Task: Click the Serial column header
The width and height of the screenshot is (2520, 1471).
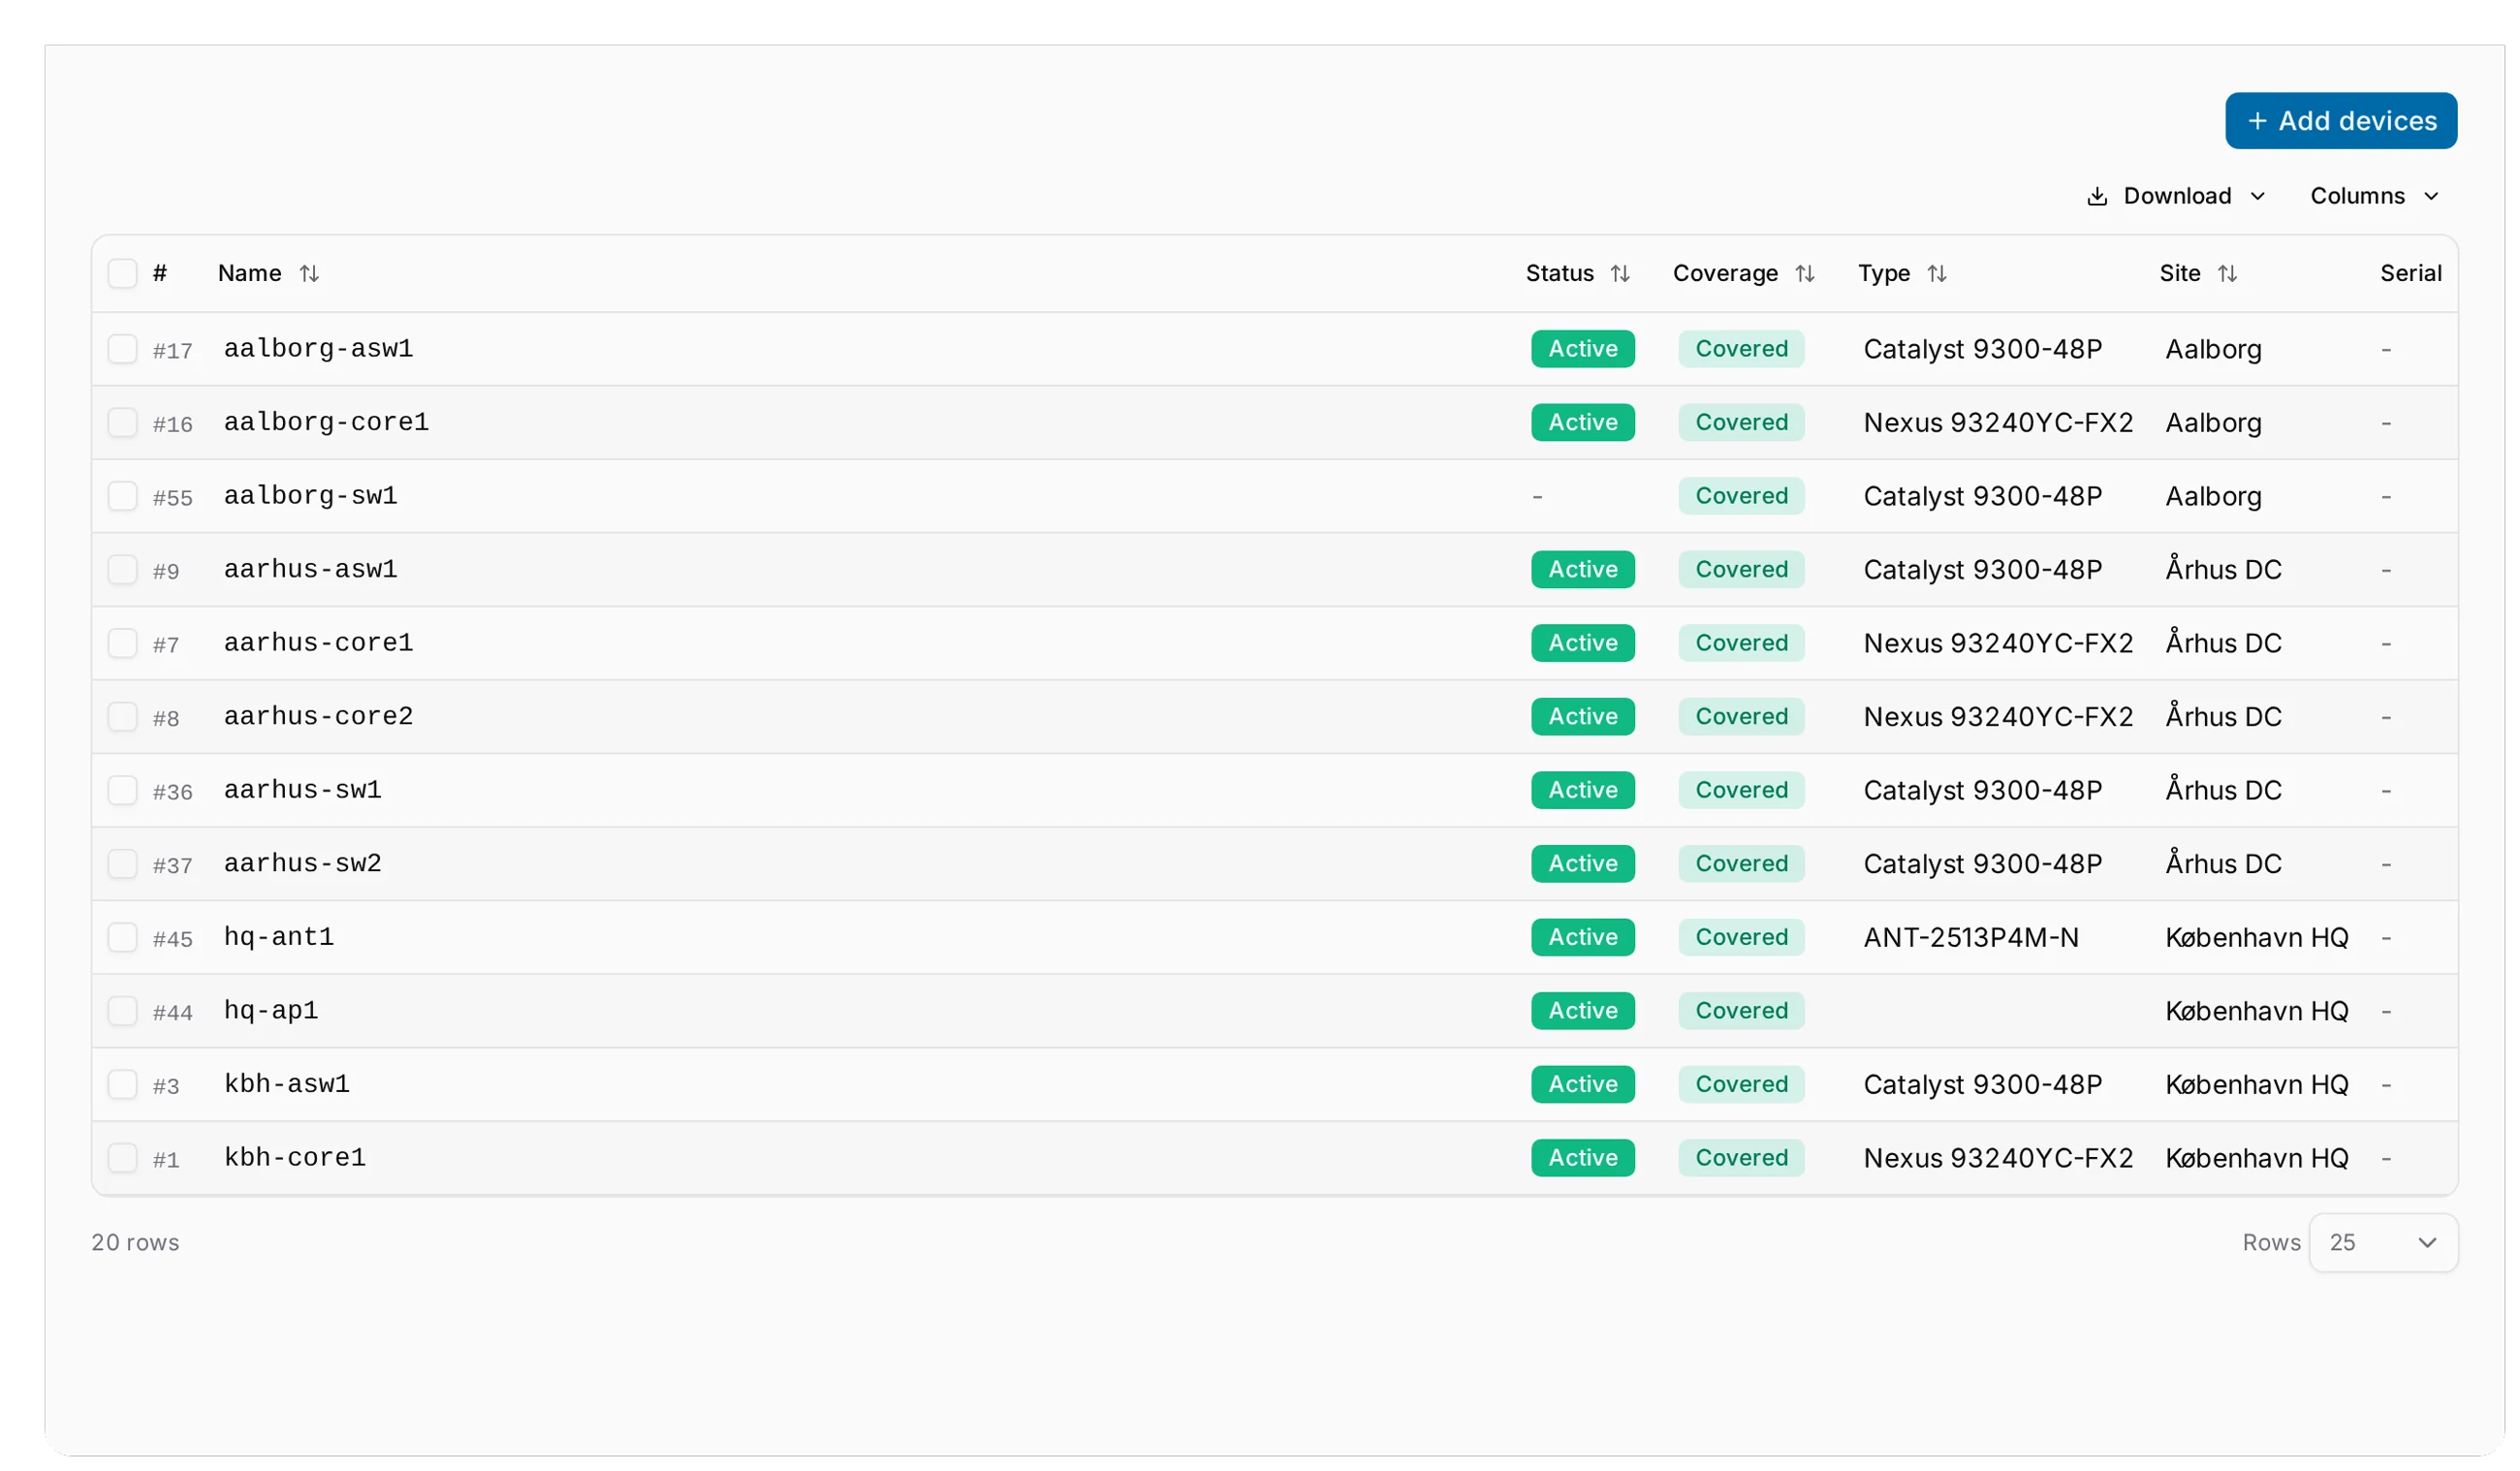Action: click(2410, 273)
